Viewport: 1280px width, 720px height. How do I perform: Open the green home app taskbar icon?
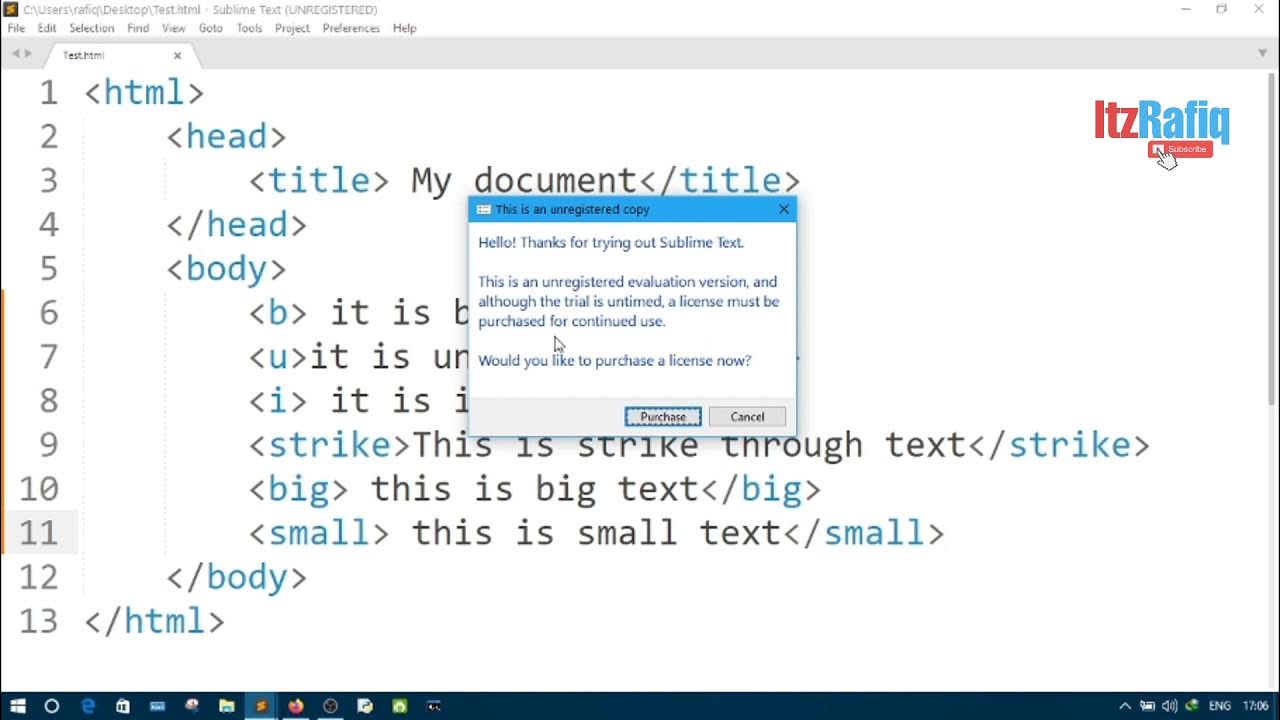[x=399, y=706]
